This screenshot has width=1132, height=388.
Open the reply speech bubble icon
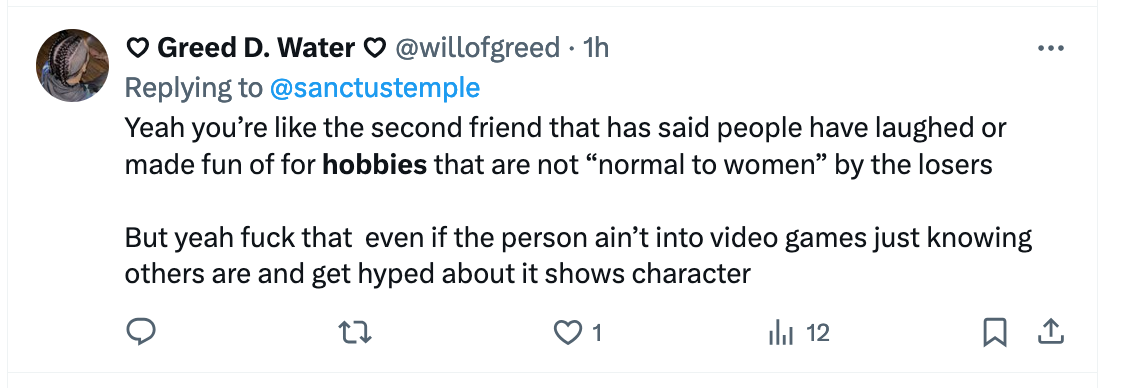coord(141,332)
